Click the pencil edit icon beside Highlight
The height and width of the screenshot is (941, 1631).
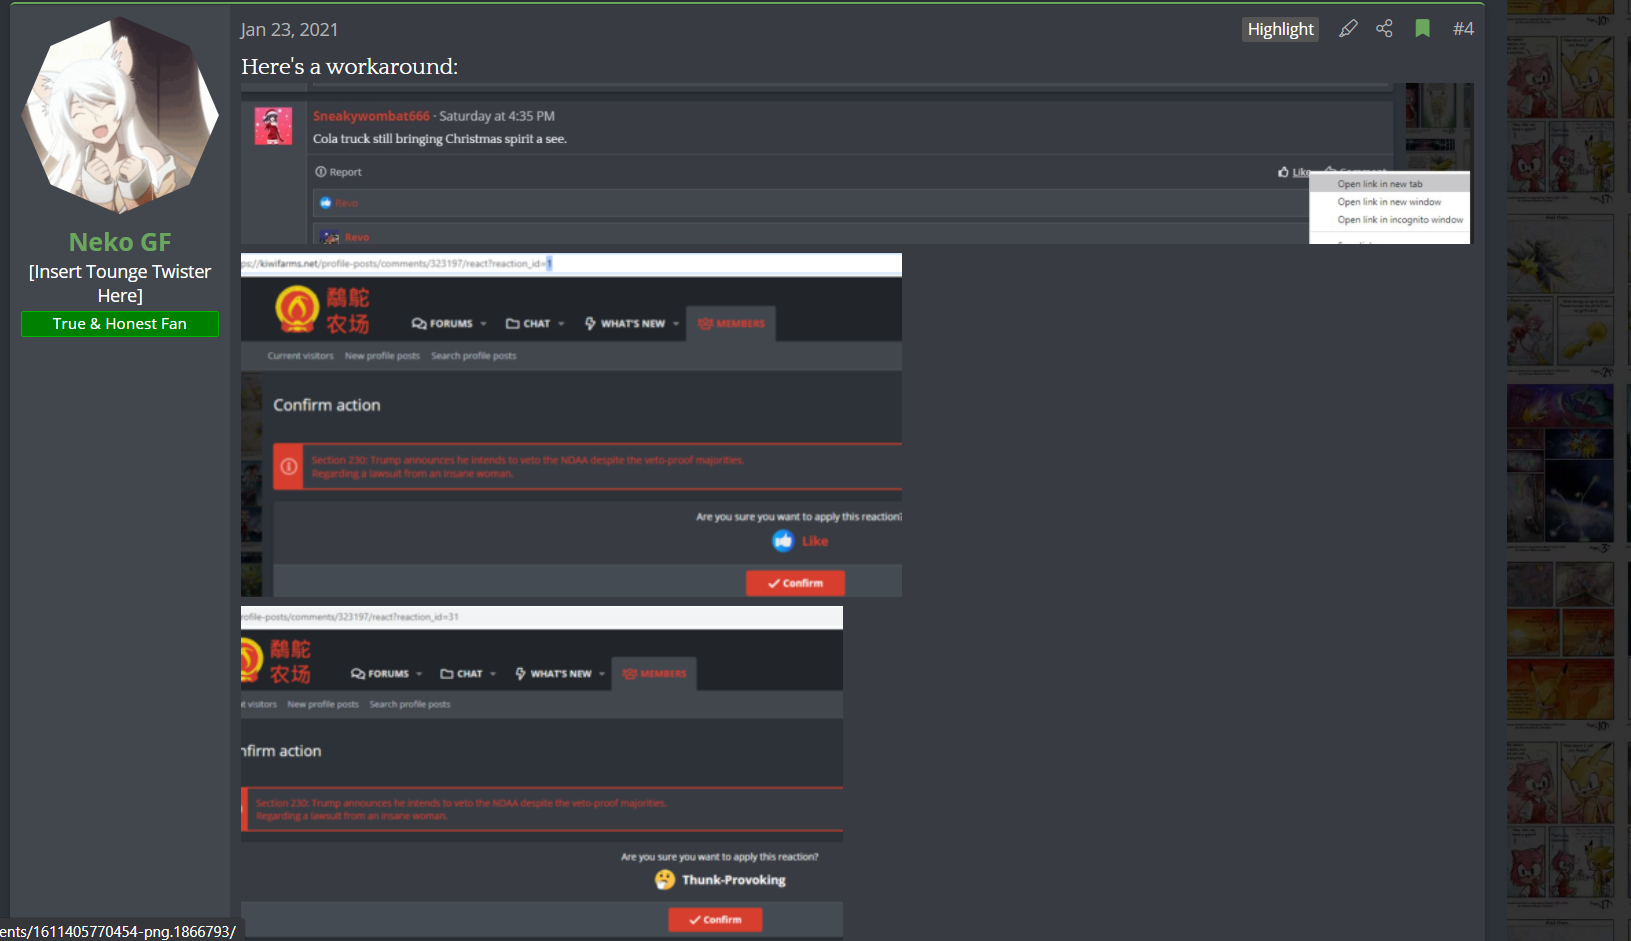pos(1348,29)
